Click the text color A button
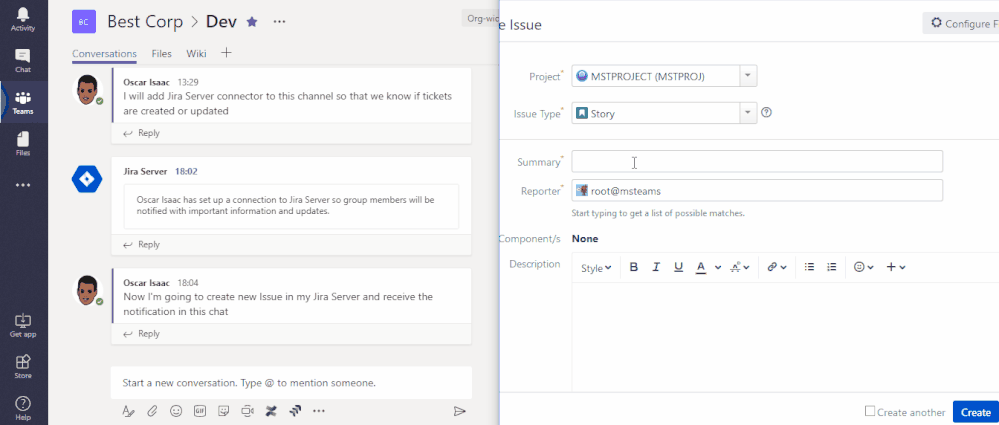The width and height of the screenshot is (999, 425). pos(701,267)
